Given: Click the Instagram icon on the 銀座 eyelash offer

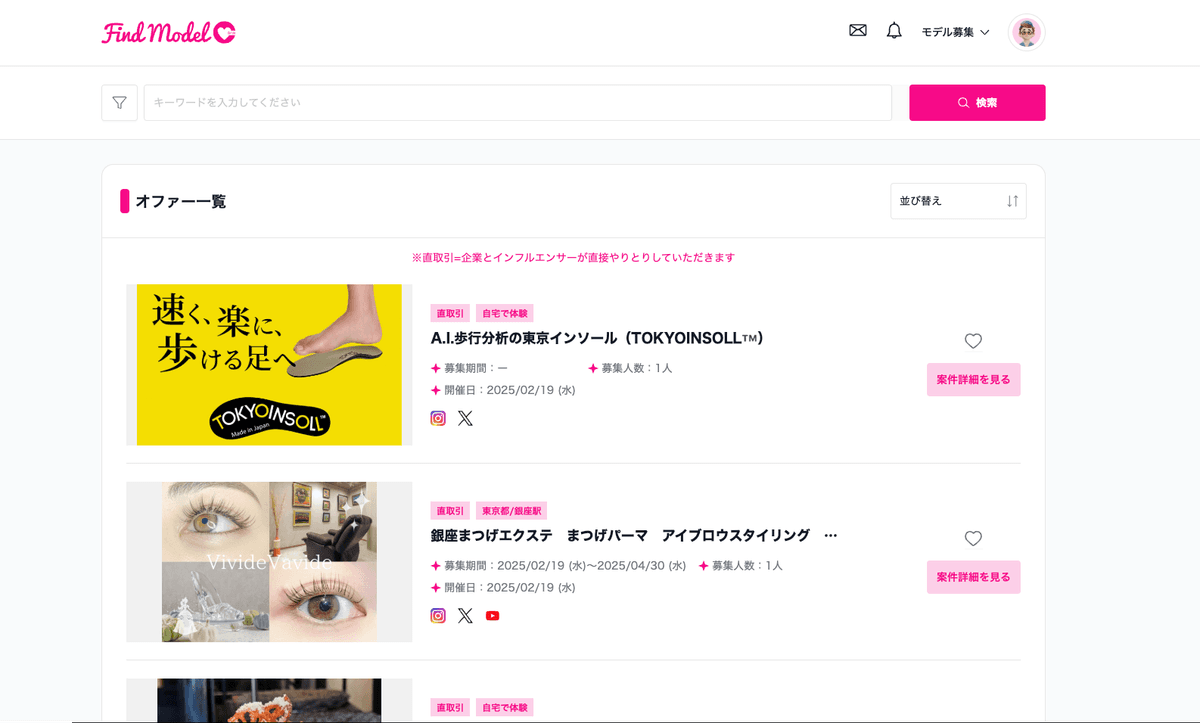Looking at the screenshot, I should click(x=437, y=616).
